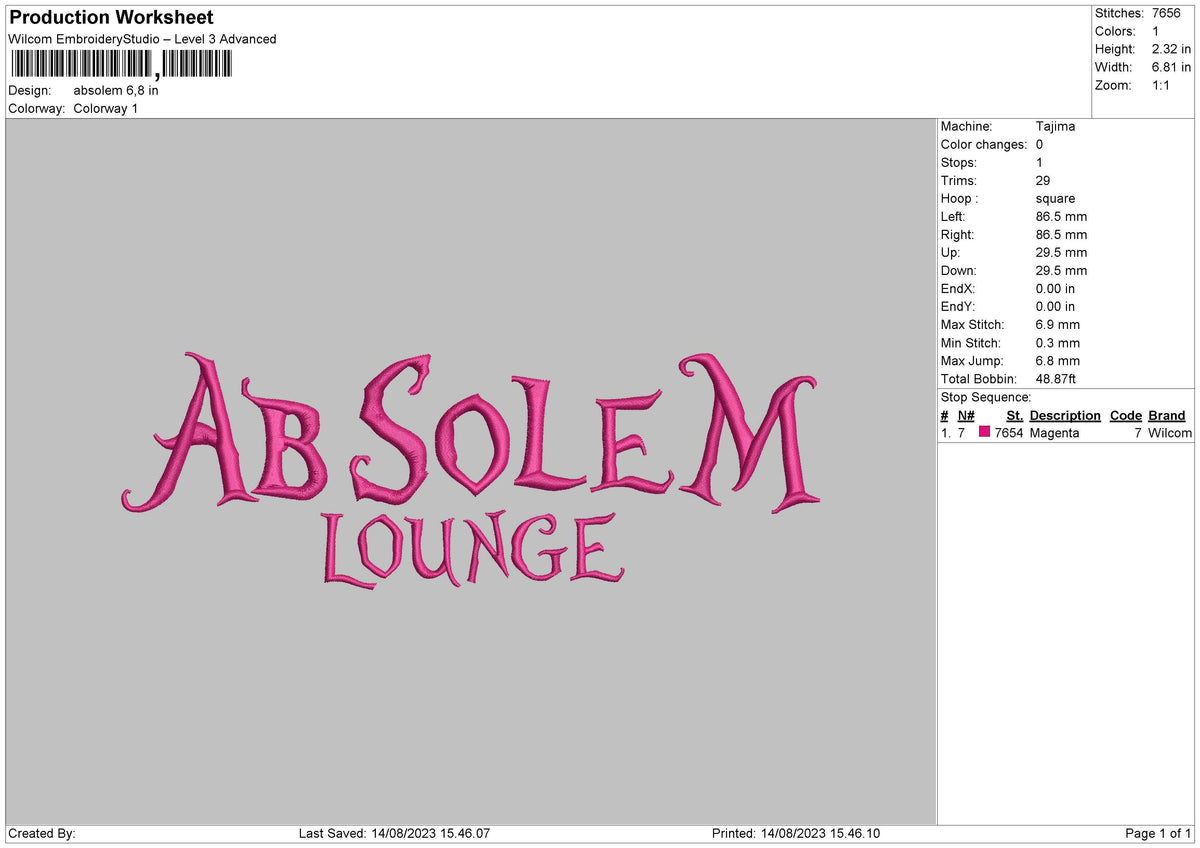This screenshot has width=1200, height=848.
Task: Select the Magenta color swatch
Action: tap(984, 433)
